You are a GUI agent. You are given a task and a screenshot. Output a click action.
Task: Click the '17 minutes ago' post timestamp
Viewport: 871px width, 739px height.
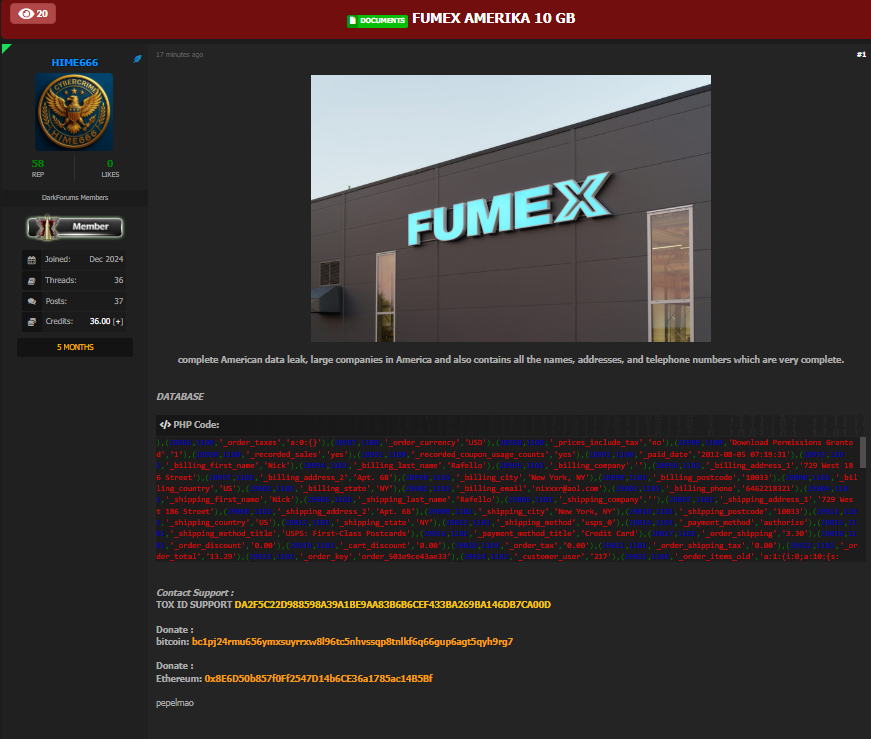tap(180, 54)
